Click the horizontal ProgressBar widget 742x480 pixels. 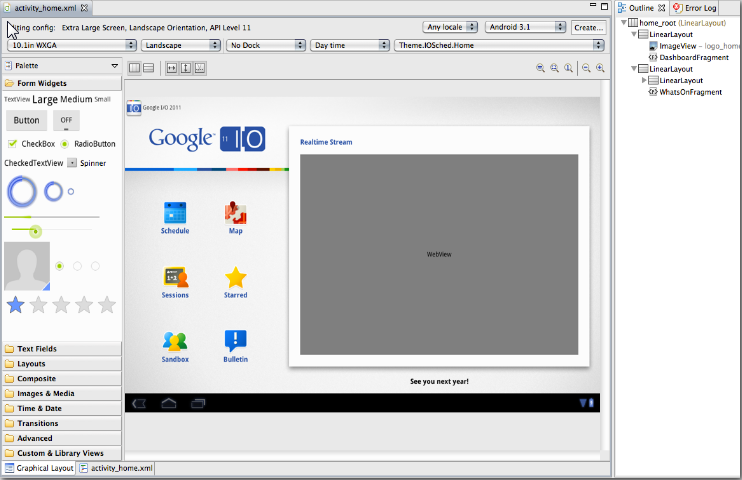[x=52, y=217]
